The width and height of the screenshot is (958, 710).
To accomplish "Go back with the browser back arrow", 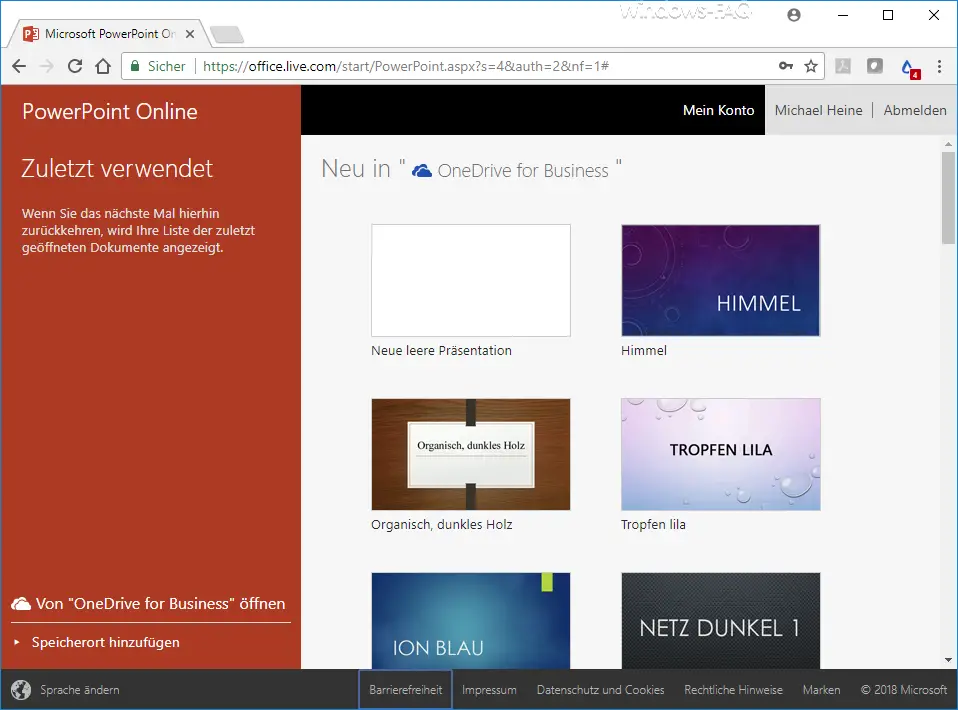I will [x=19, y=66].
